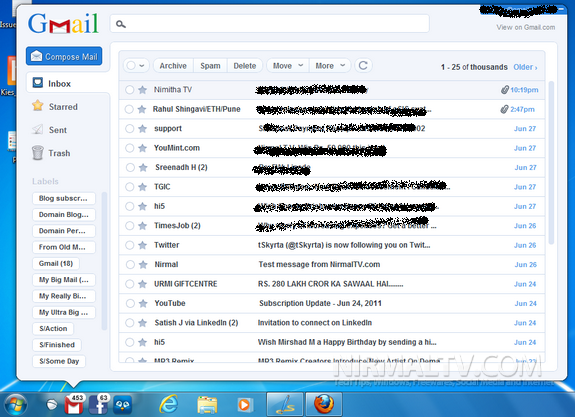
Task: Open Gmail taskbar icon with 453 badge
Action: [75, 404]
